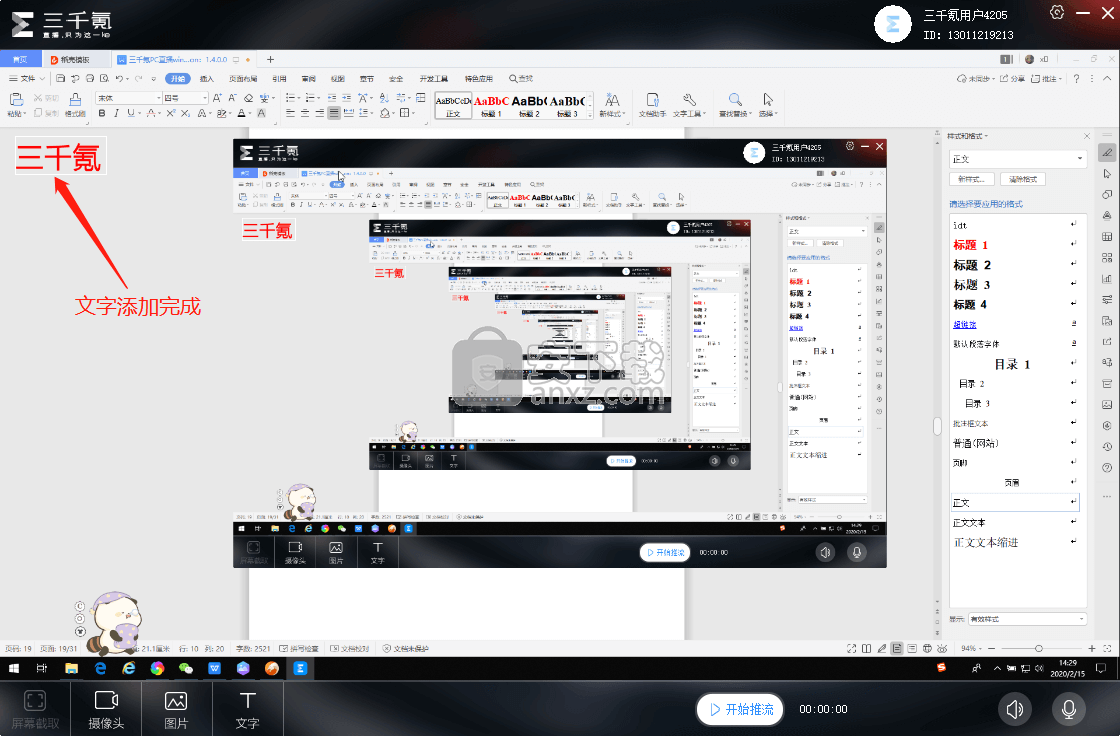Viewport: 1120px width, 736px height.
Task: Switch to the 首页 tab
Action: pyautogui.click(x=20, y=59)
